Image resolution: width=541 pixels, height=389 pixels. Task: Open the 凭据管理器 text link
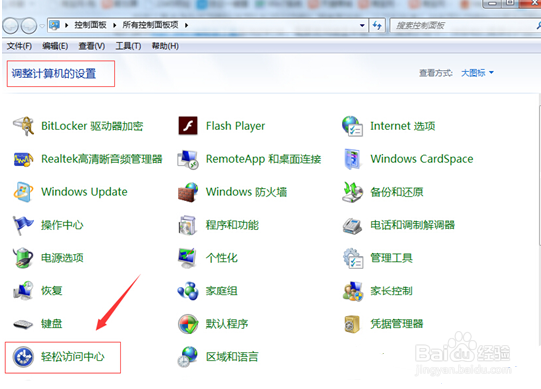pos(396,324)
